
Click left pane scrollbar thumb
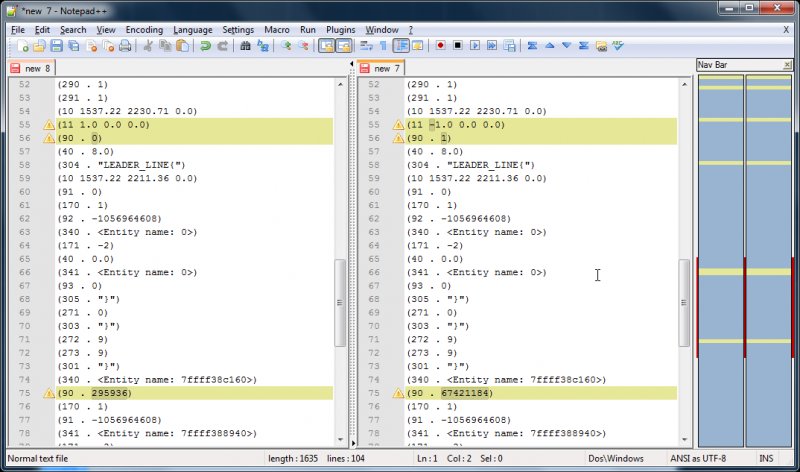(x=340, y=303)
